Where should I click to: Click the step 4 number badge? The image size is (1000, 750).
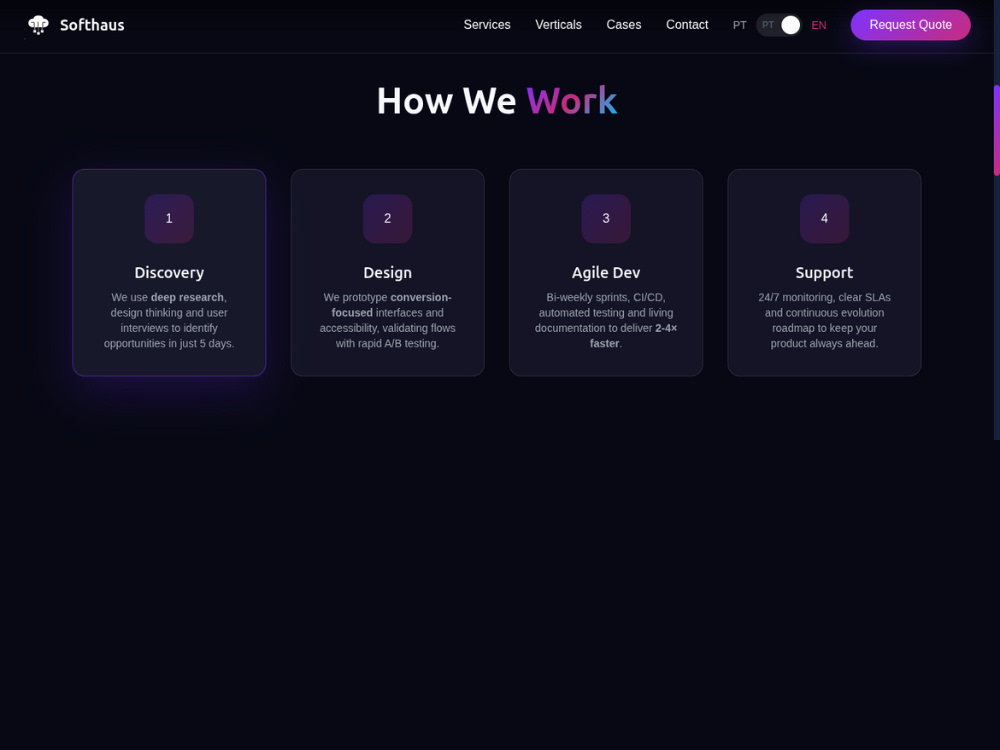click(x=824, y=219)
